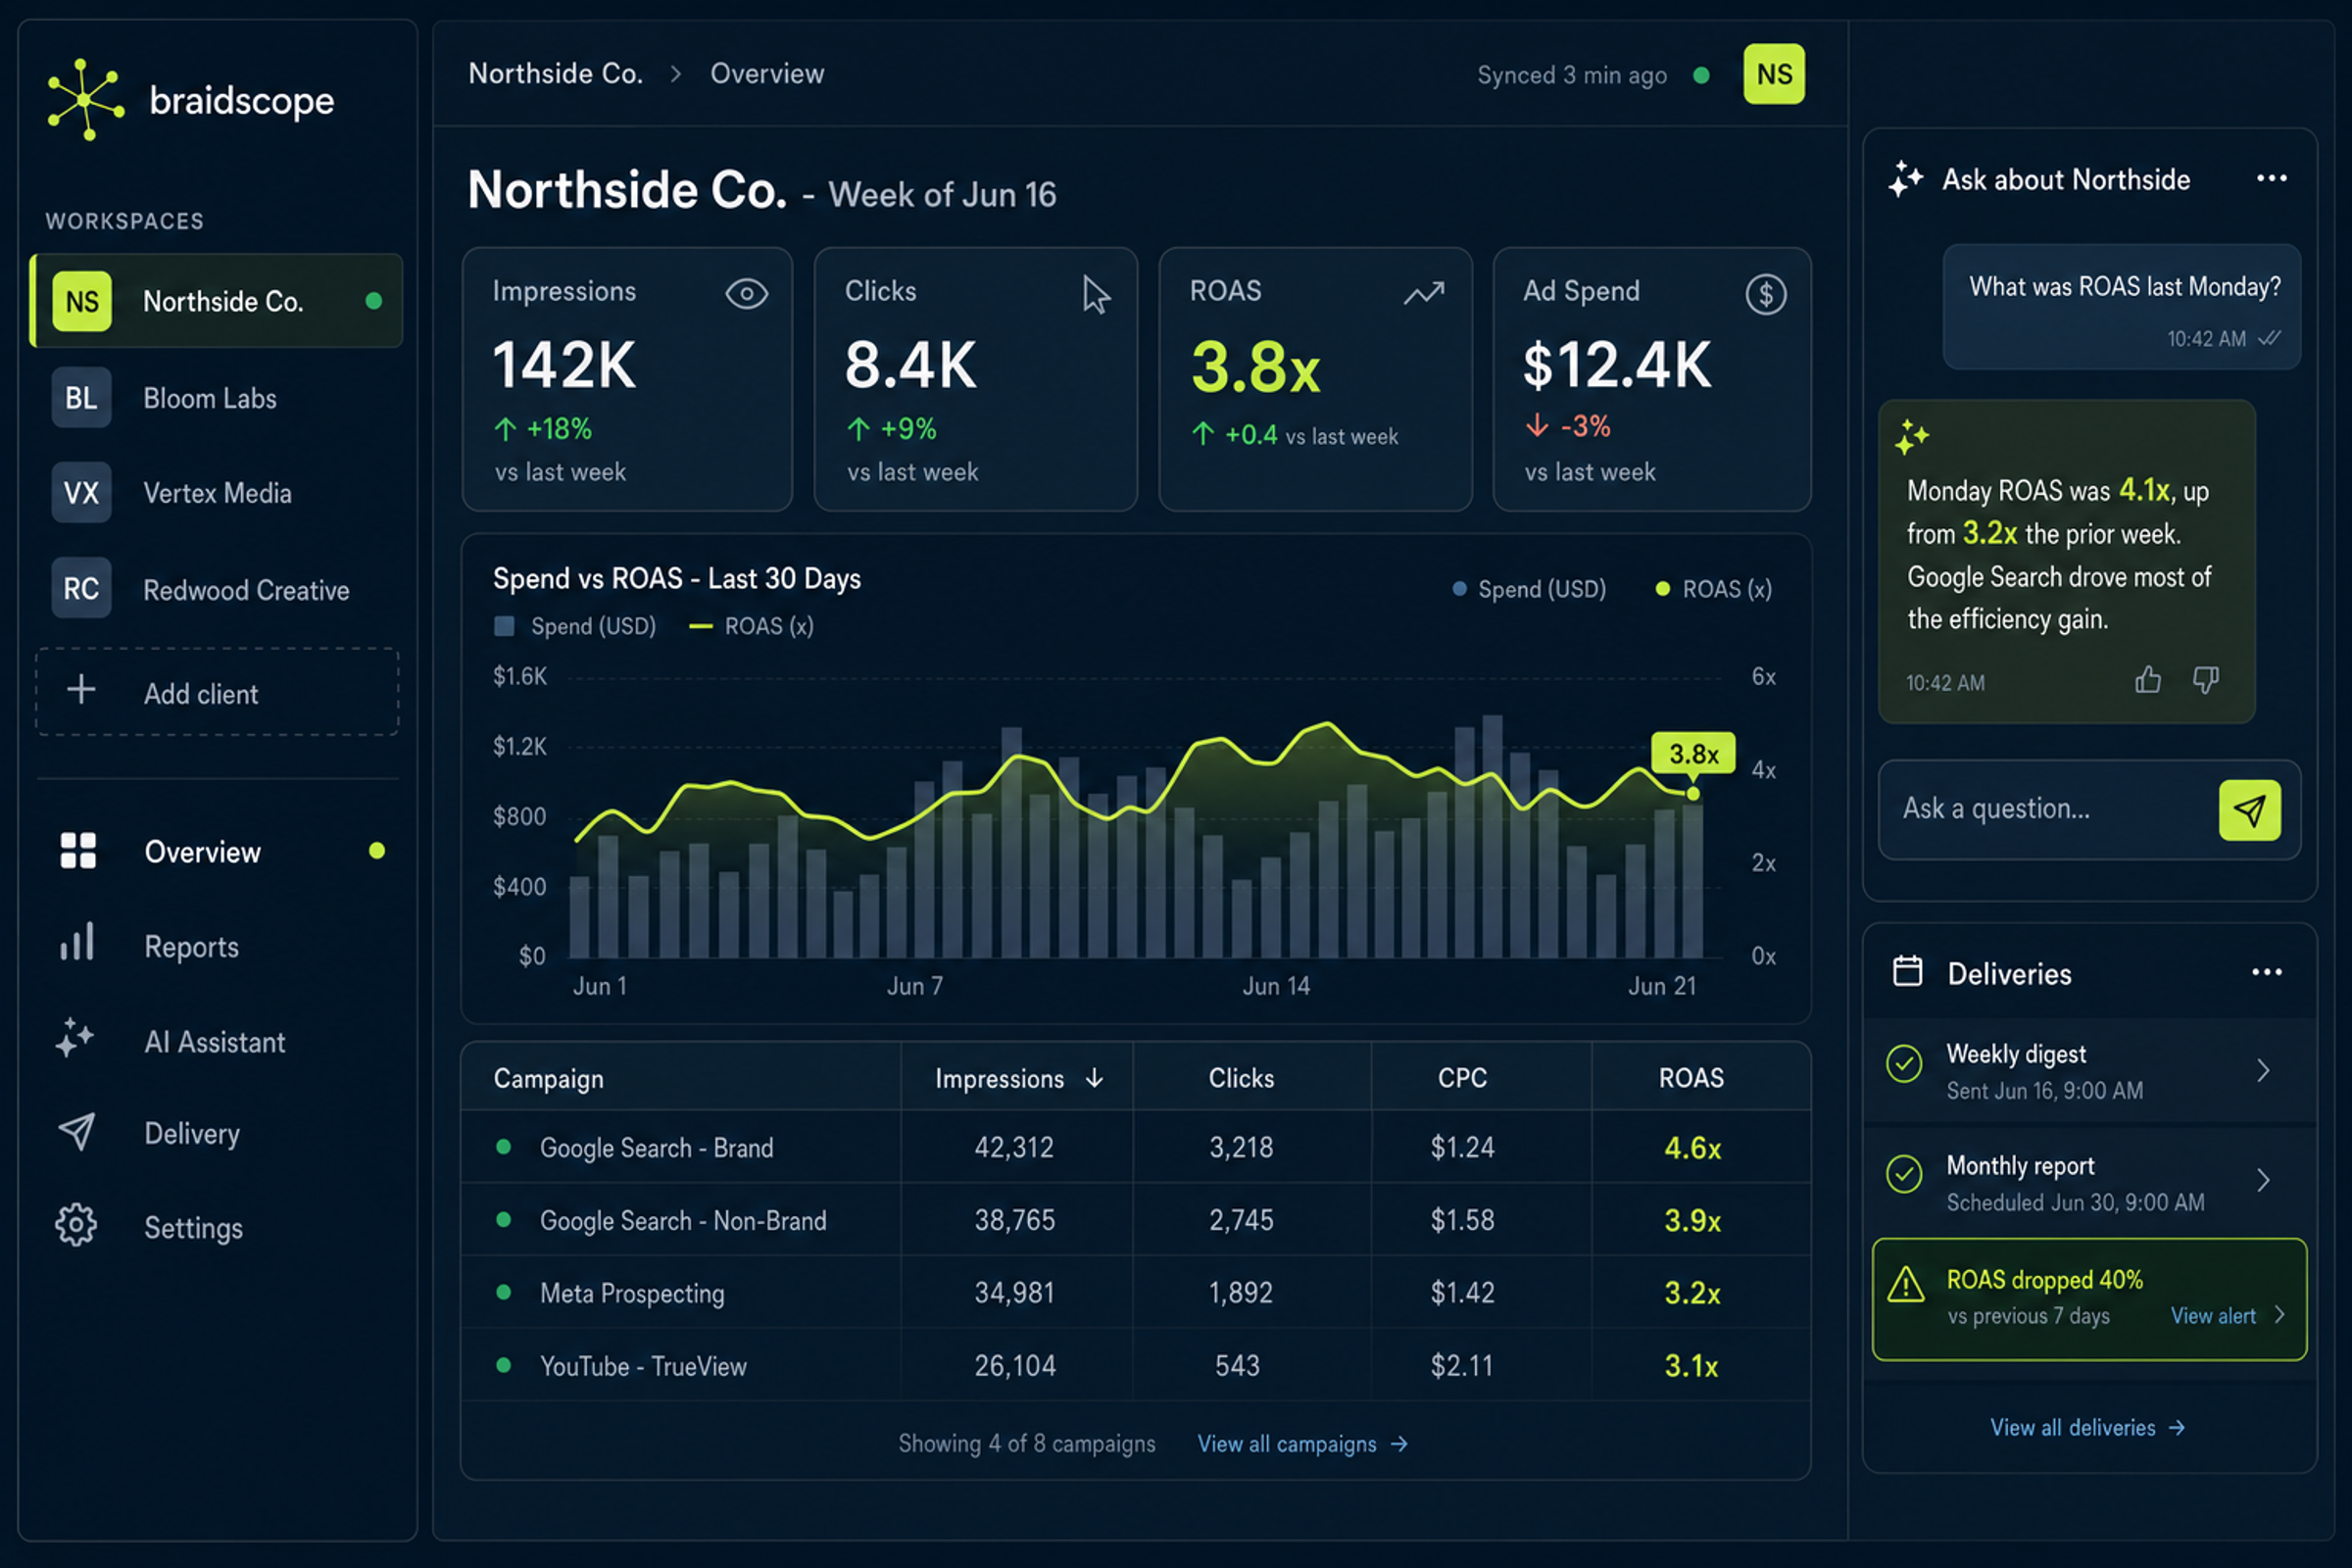2352x1568 pixels.
Task: Select the YouTube - TrueView campaign
Action: click(1136, 1366)
